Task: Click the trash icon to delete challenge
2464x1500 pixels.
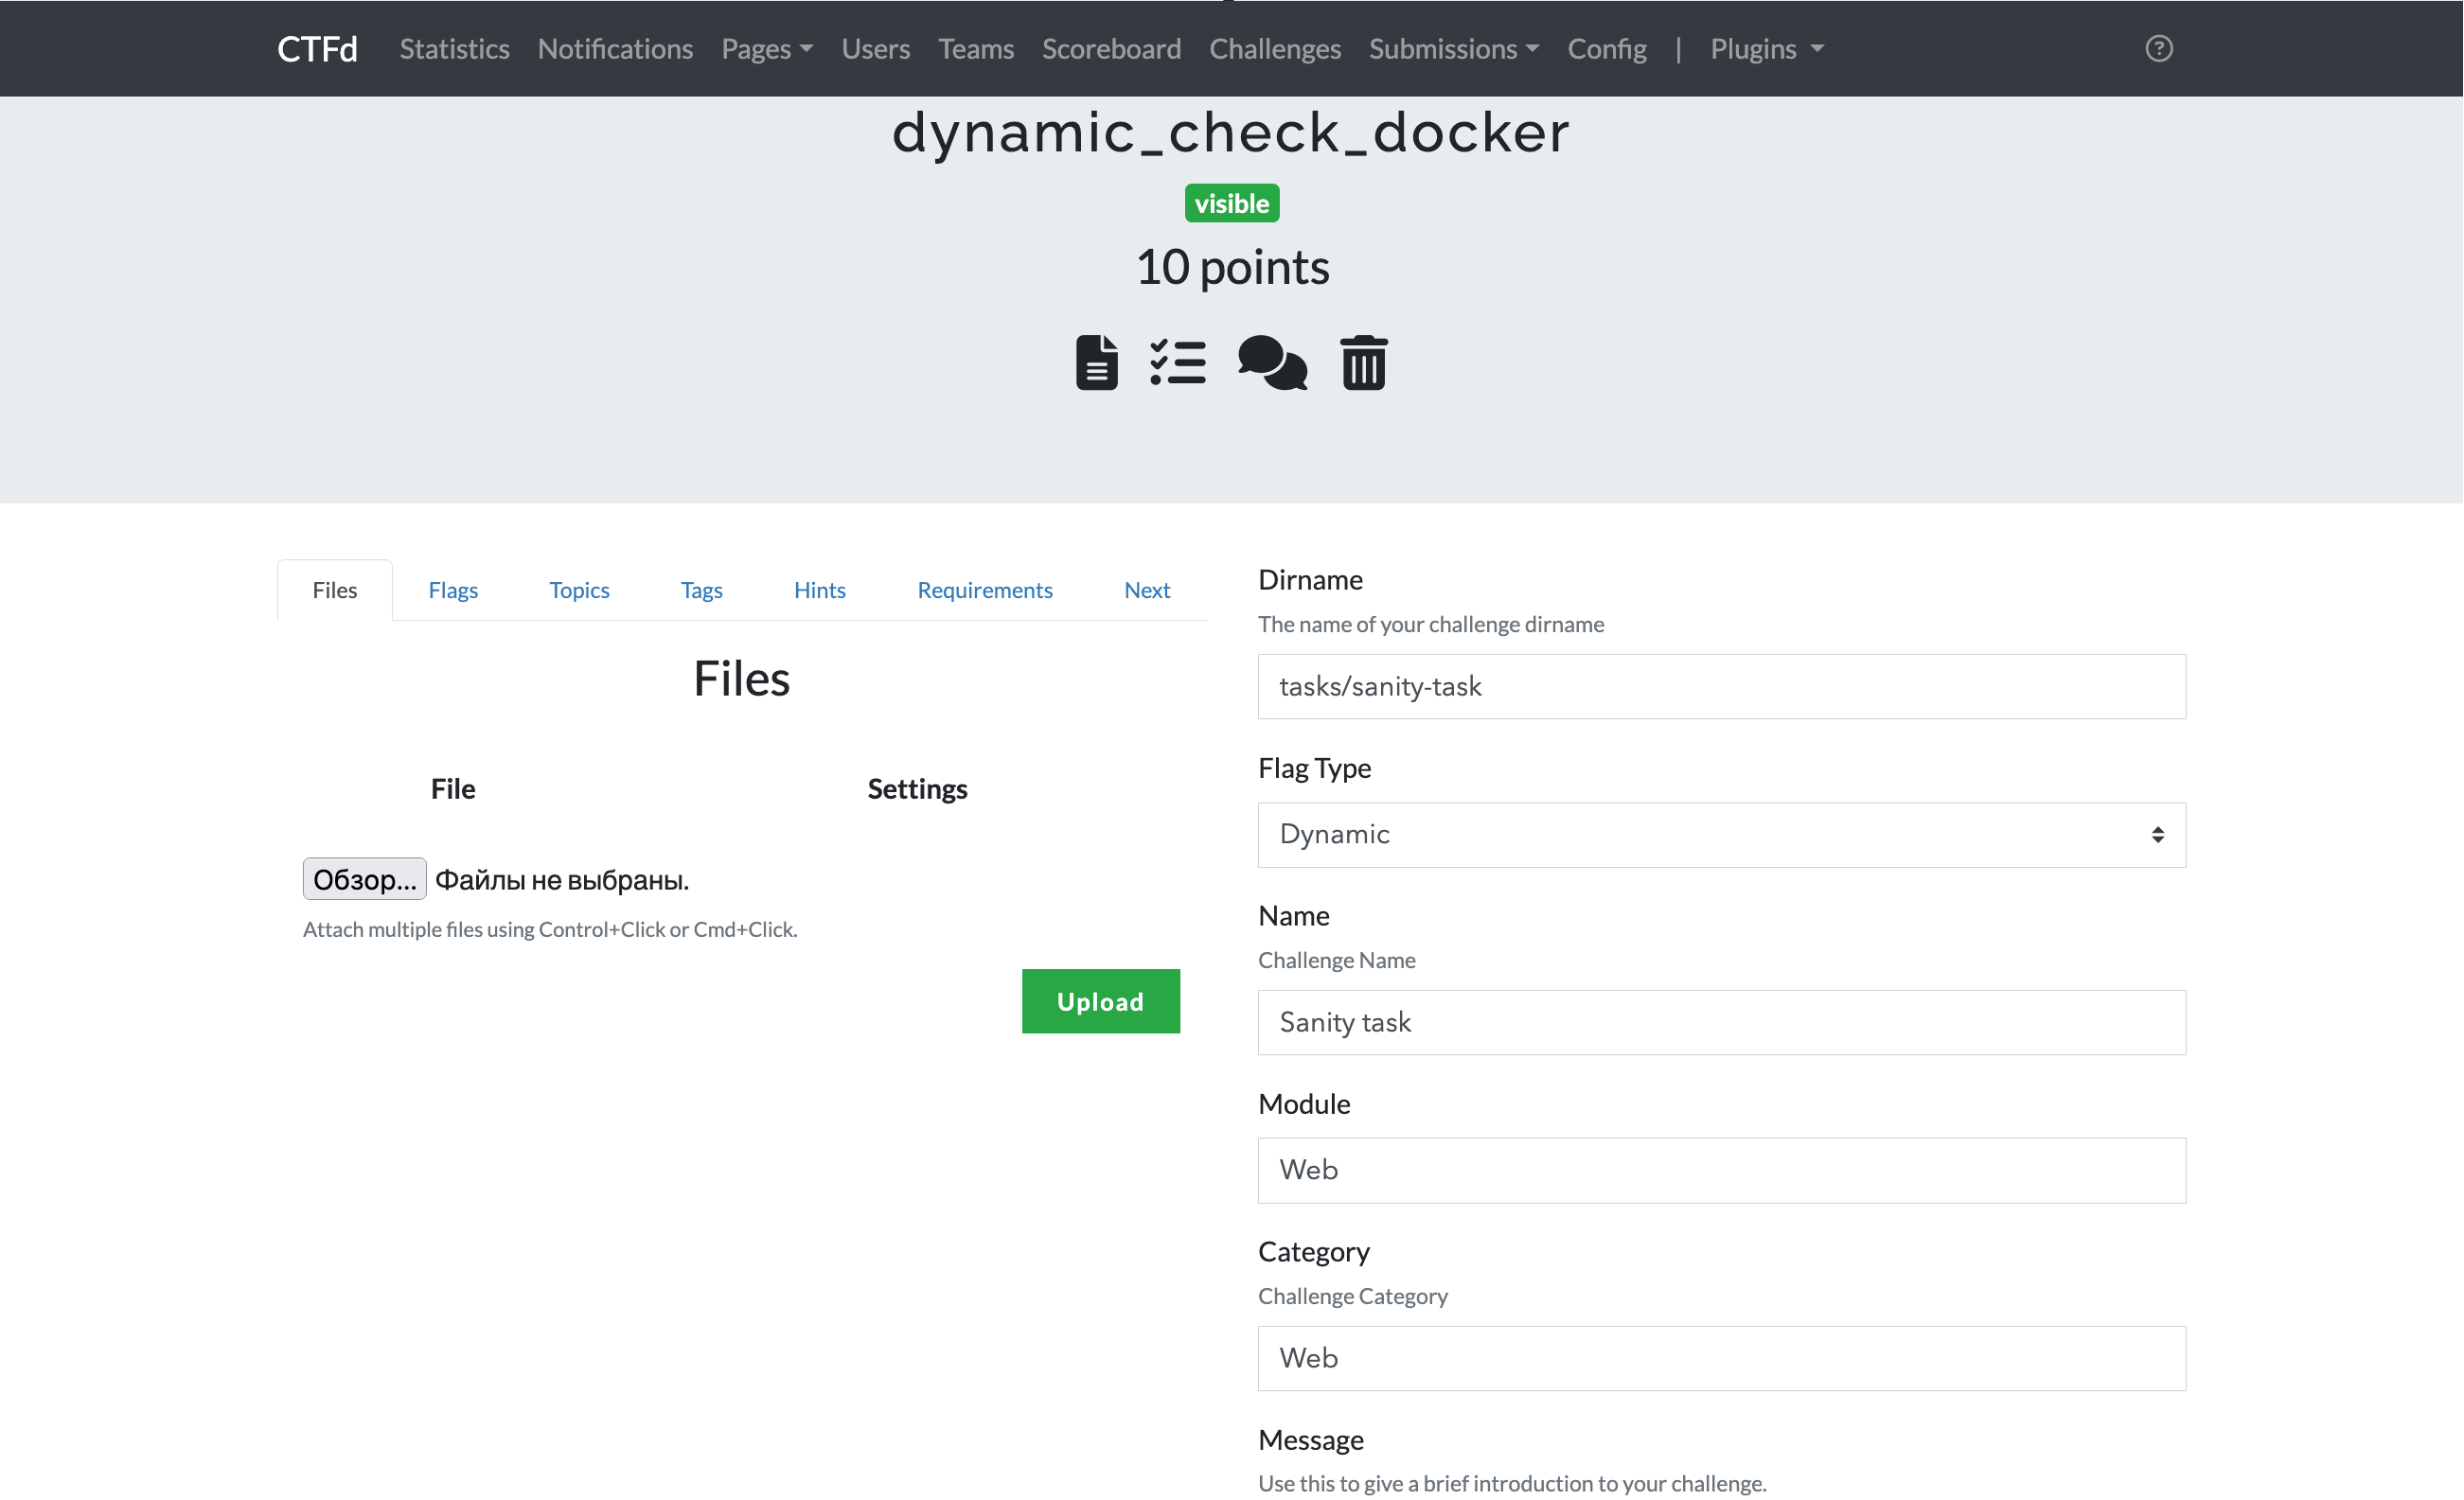Action: coord(1363,362)
